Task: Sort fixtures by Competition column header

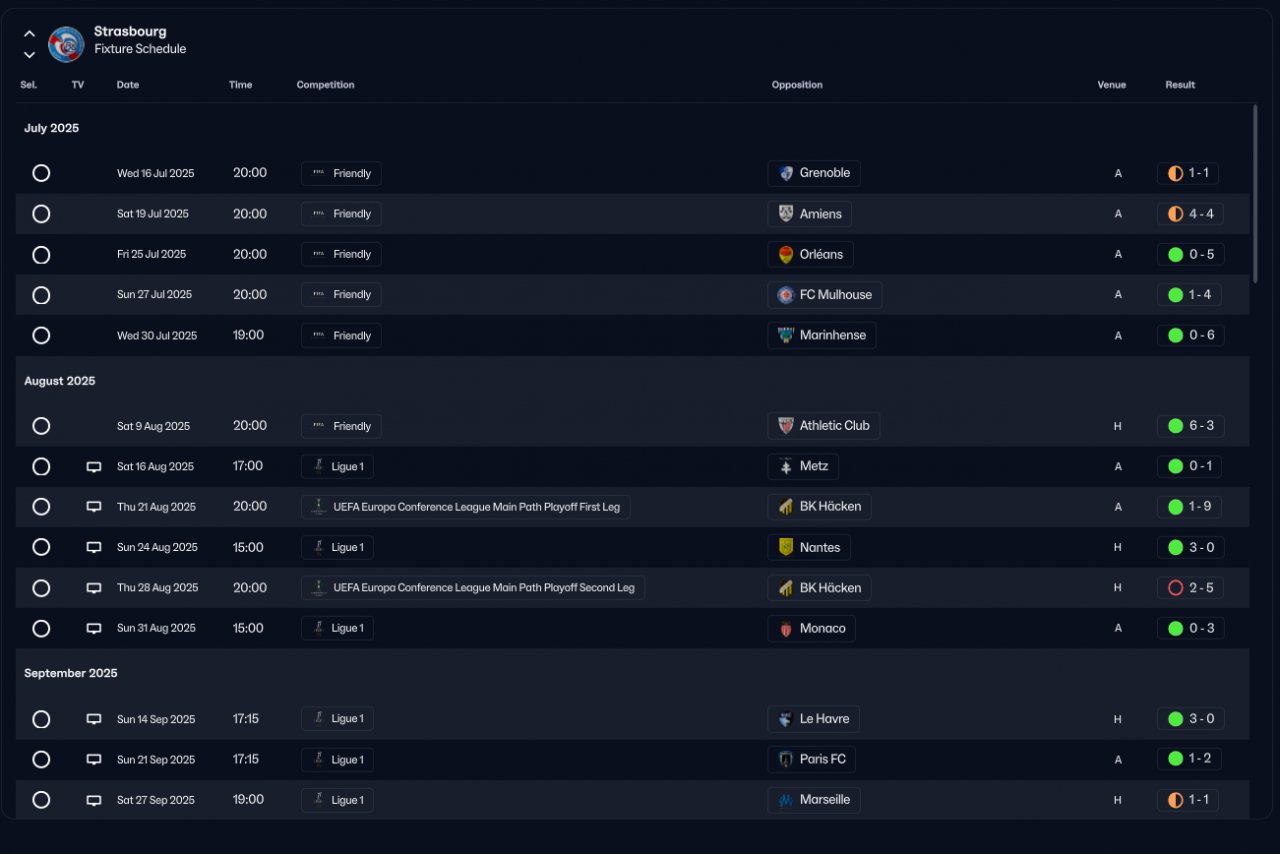Action: coord(325,85)
